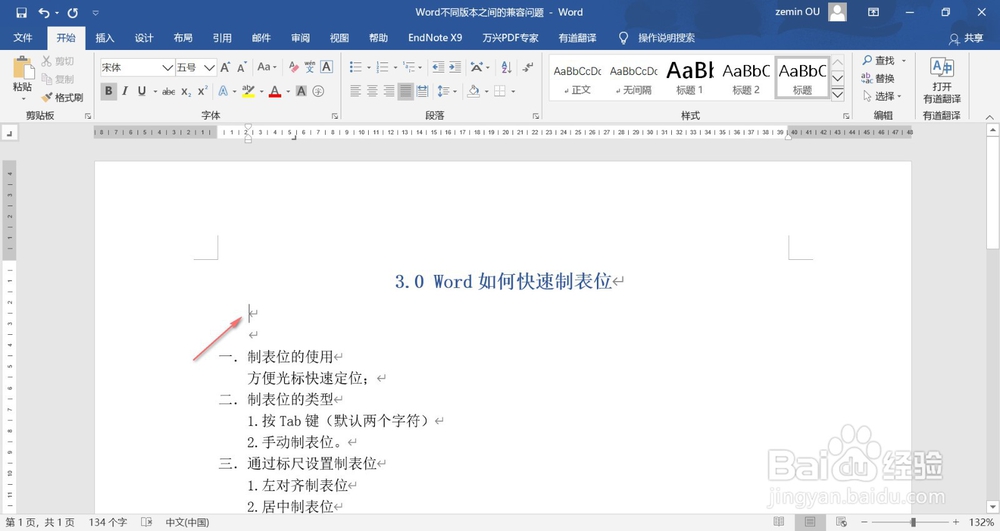Expand the styles gallery
The height and width of the screenshot is (531, 1000).
point(838,94)
